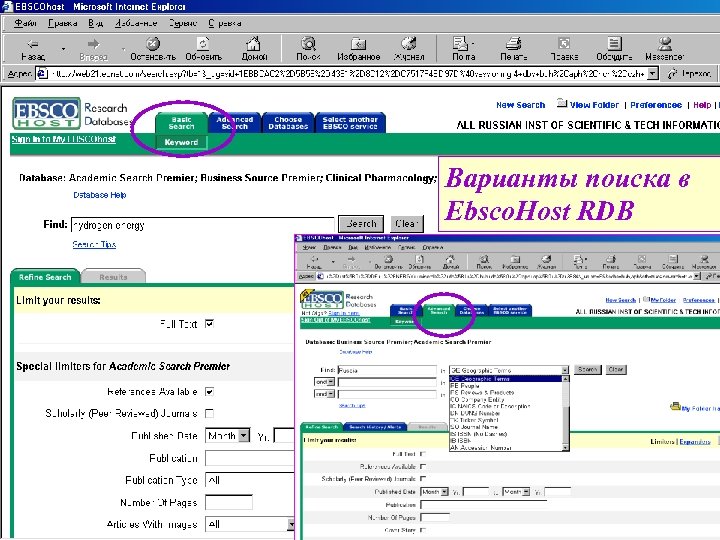Click the Home icon in main IE toolbar
Viewport: 720px width, 540px height.
(x=253, y=44)
